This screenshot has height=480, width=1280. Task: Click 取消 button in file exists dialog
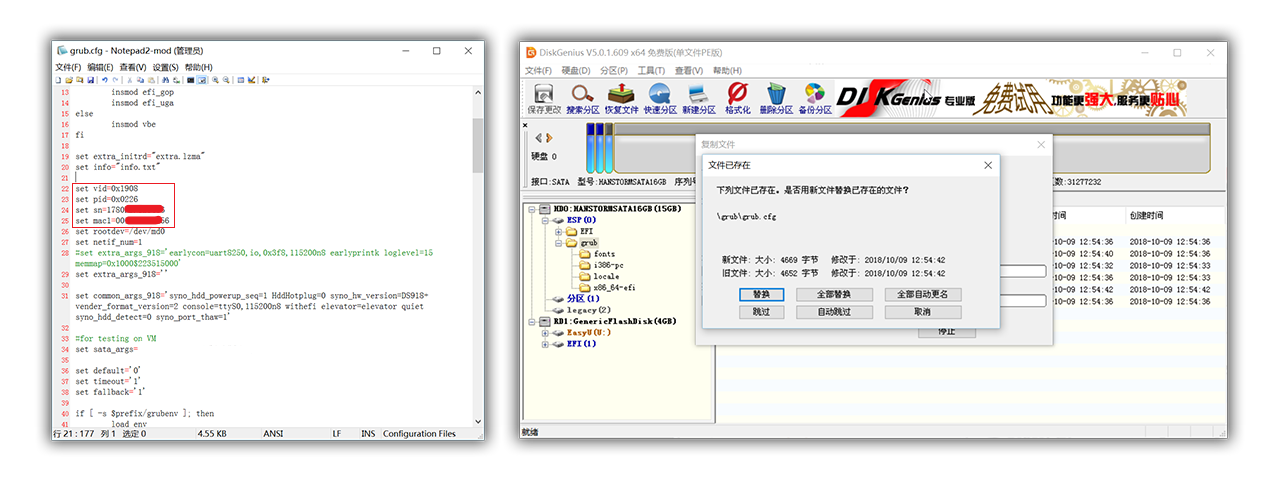click(922, 312)
